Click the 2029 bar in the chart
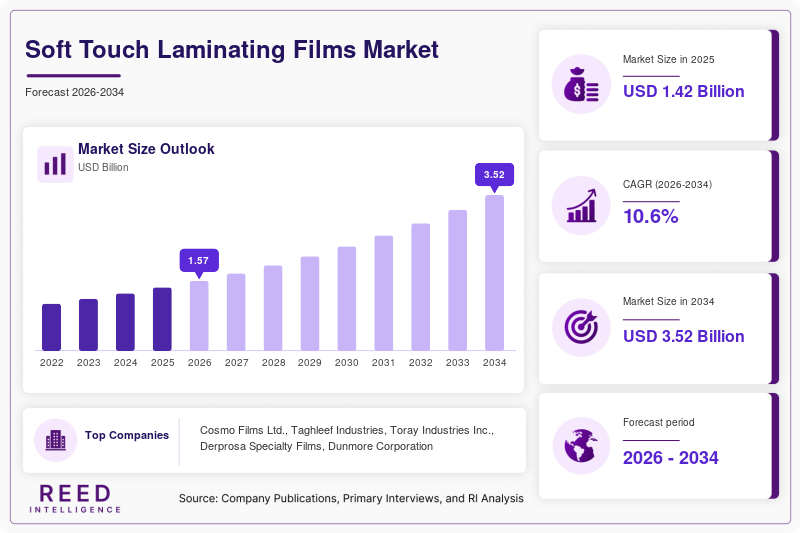This screenshot has width=800, height=533. [310, 304]
